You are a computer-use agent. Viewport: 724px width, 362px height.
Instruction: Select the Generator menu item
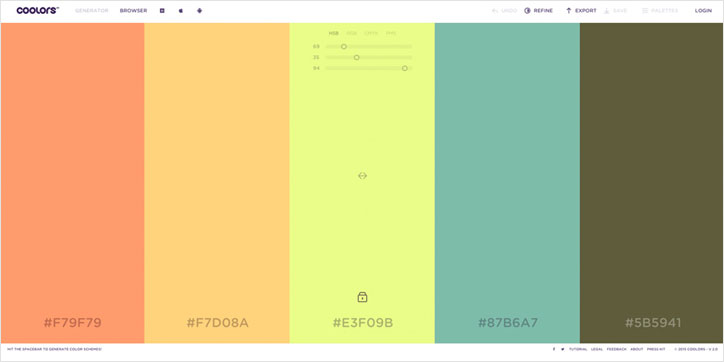(x=92, y=11)
